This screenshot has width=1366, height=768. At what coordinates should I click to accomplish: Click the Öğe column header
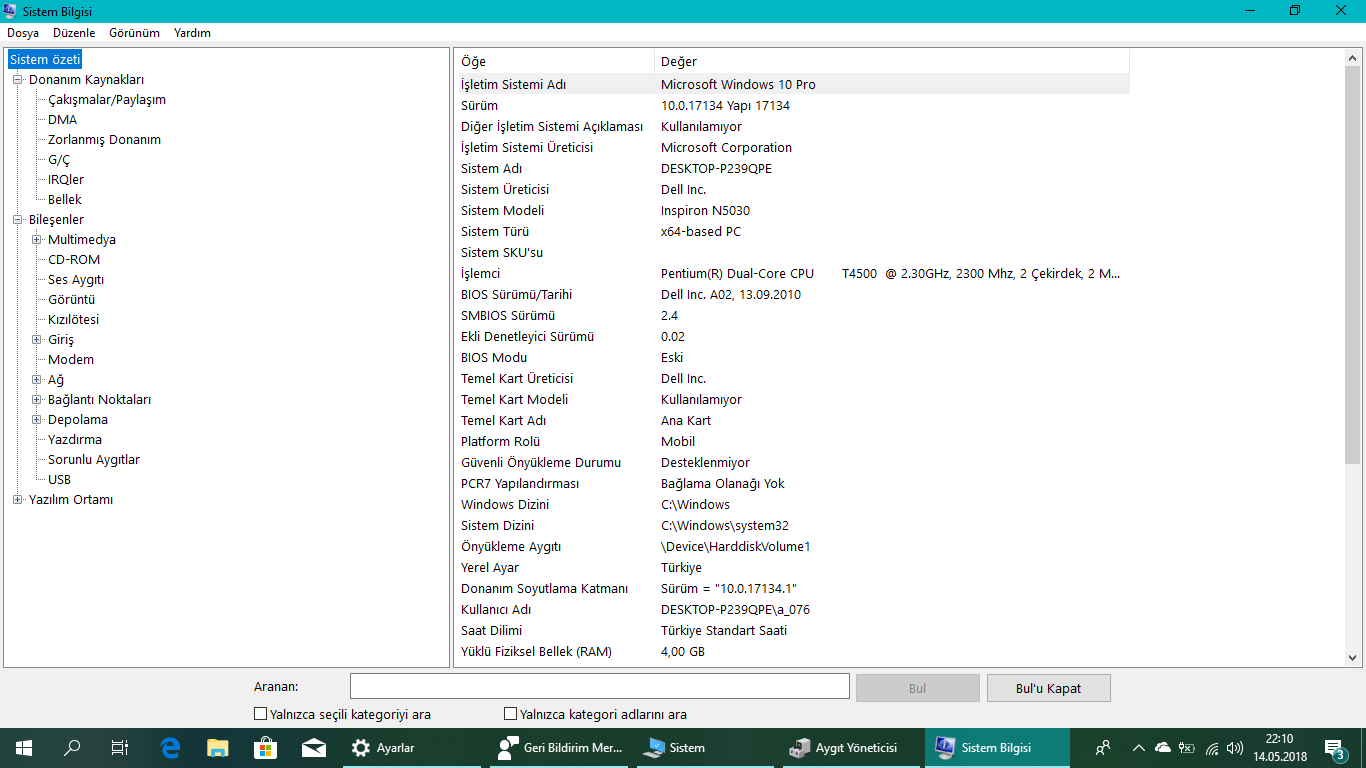(x=555, y=62)
